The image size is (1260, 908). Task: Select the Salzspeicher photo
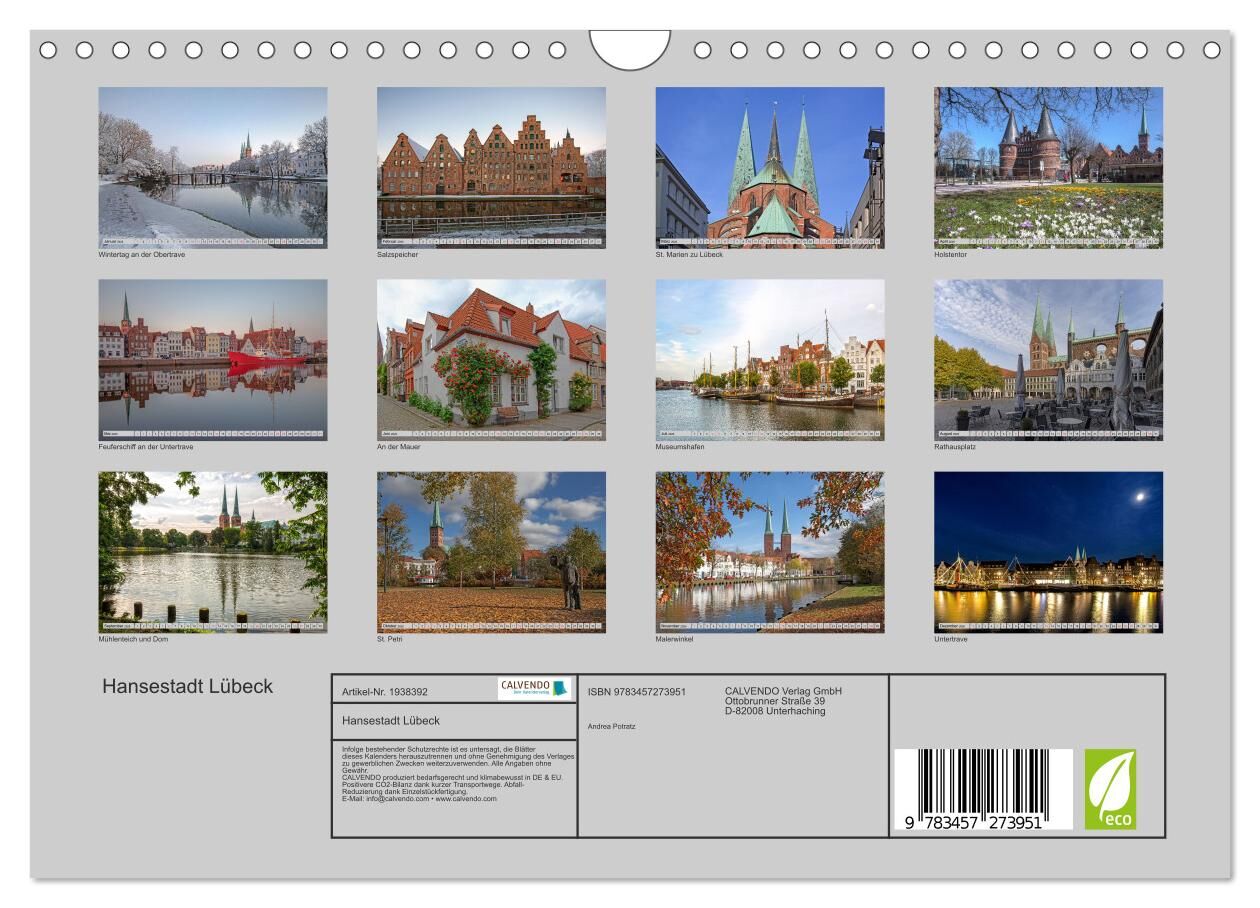[x=491, y=167]
